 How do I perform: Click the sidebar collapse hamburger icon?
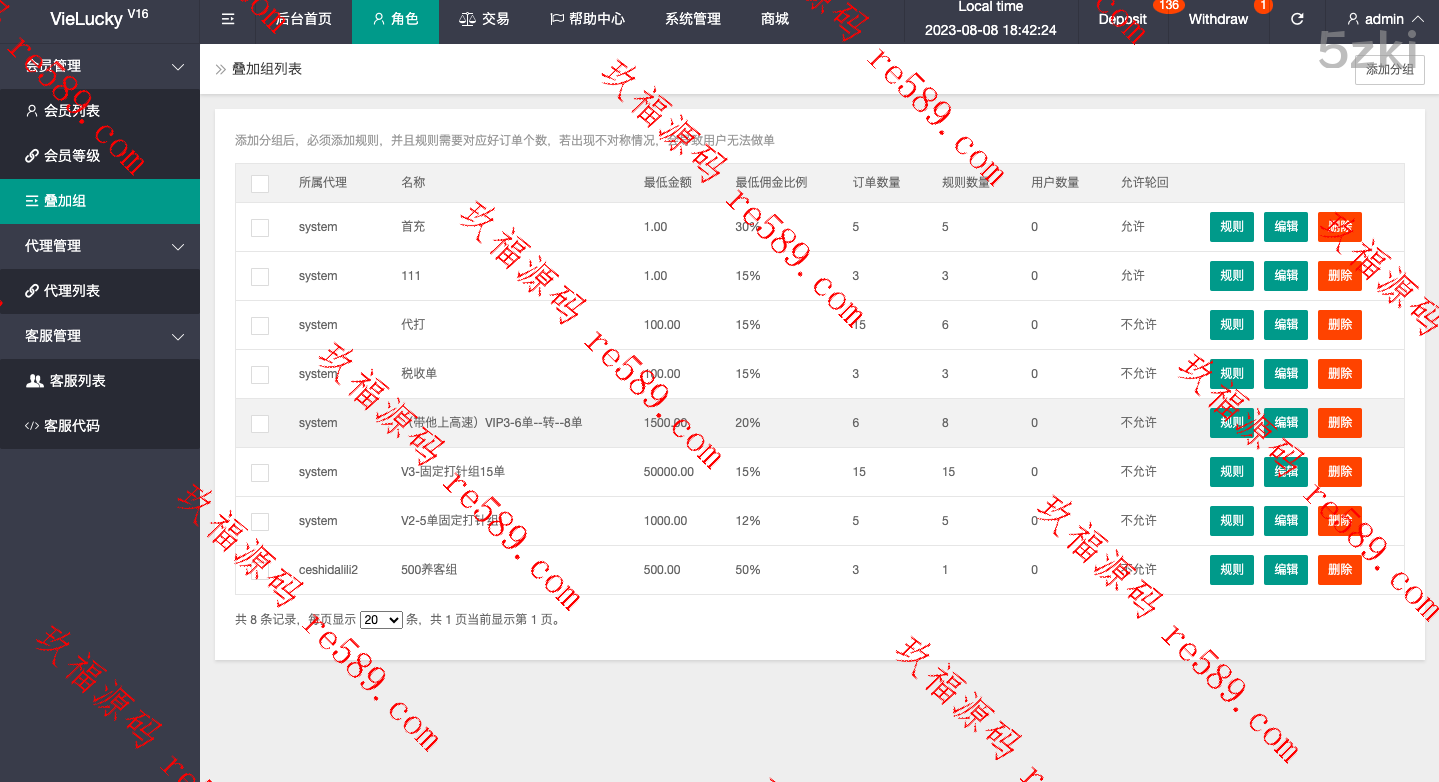228,19
